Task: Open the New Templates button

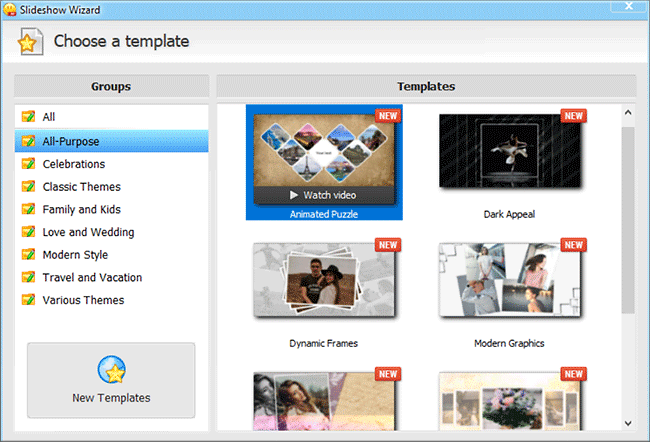Action: [111, 380]
